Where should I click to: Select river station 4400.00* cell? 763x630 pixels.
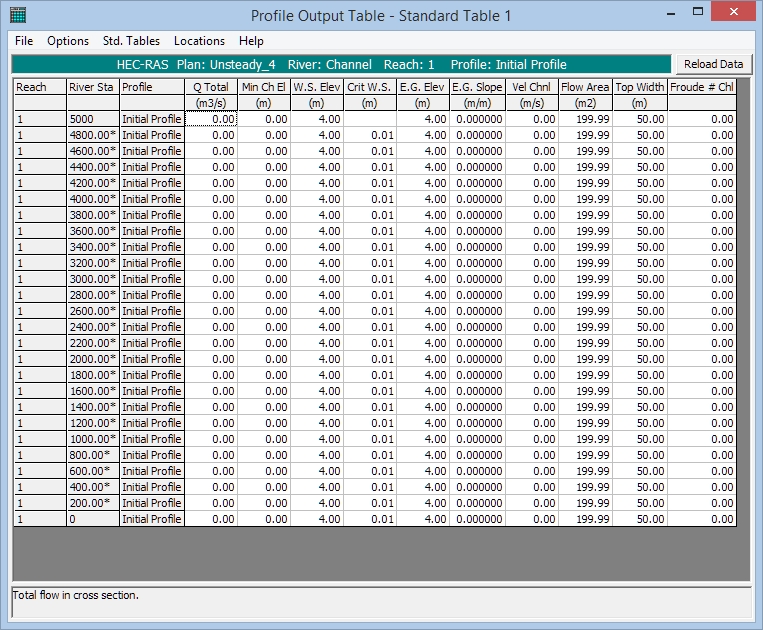point(93,167)
